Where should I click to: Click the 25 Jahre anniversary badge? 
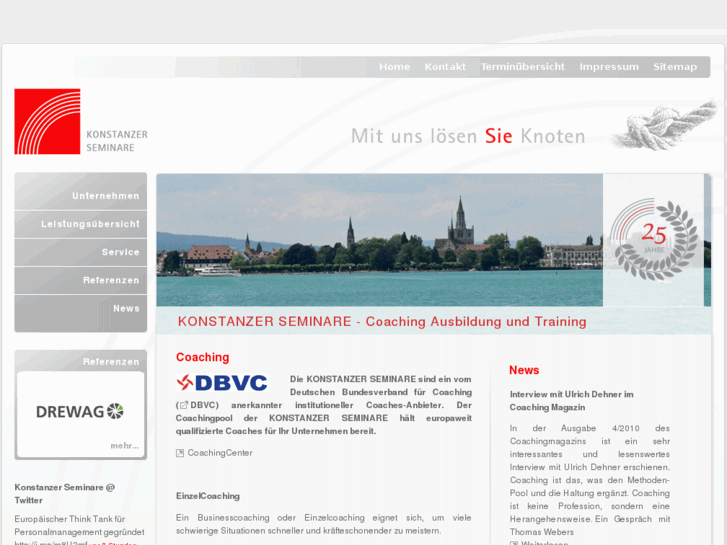coord(654,240)
